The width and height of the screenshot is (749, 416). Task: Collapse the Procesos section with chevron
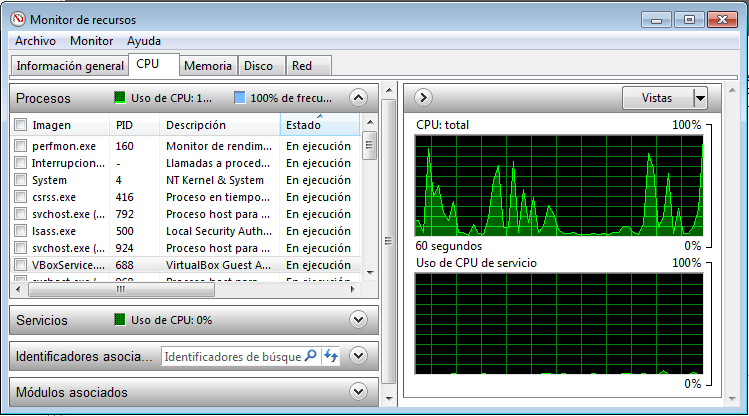(359, 98)
